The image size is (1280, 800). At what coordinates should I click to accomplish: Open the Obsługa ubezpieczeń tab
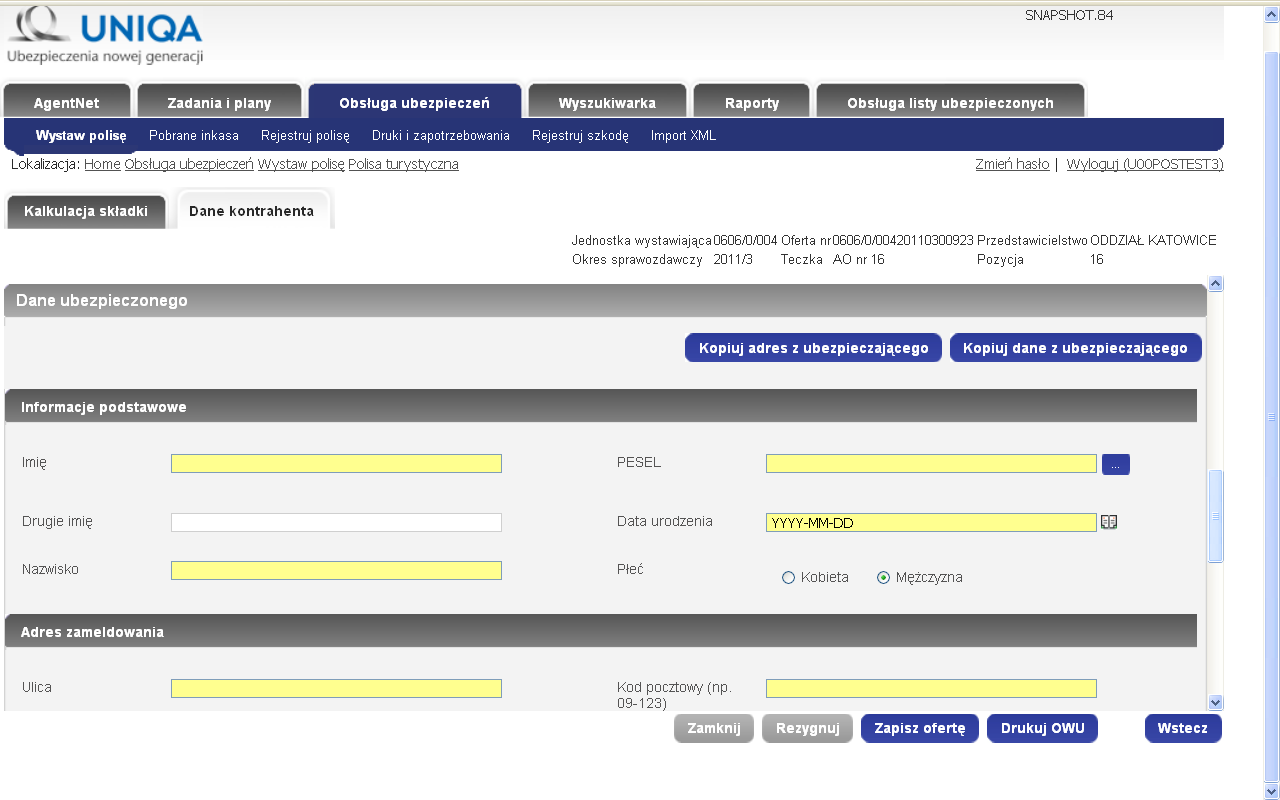point(414,102)
